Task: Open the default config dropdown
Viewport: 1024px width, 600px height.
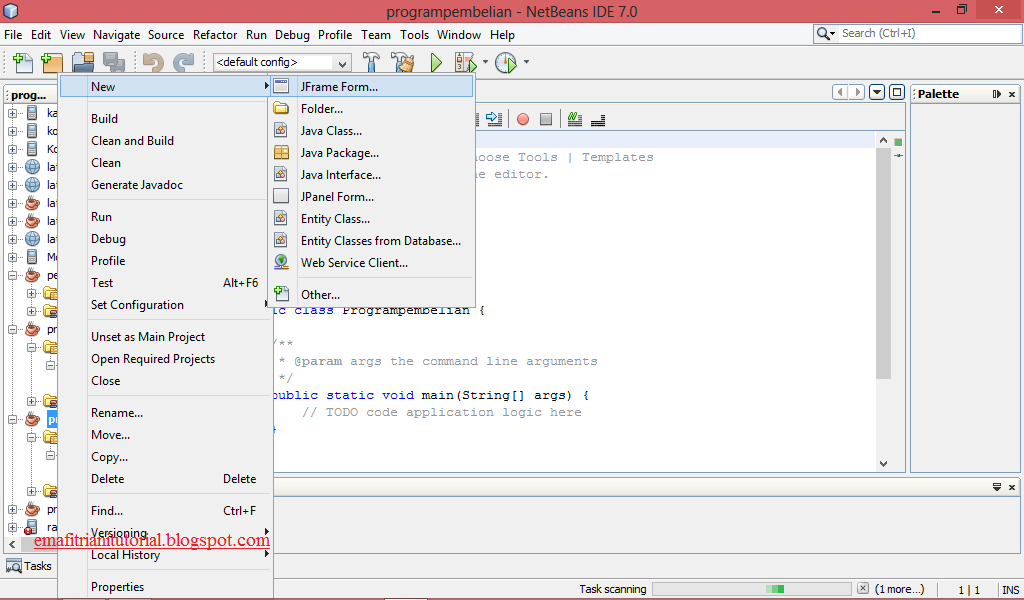Action: (279, 62)
